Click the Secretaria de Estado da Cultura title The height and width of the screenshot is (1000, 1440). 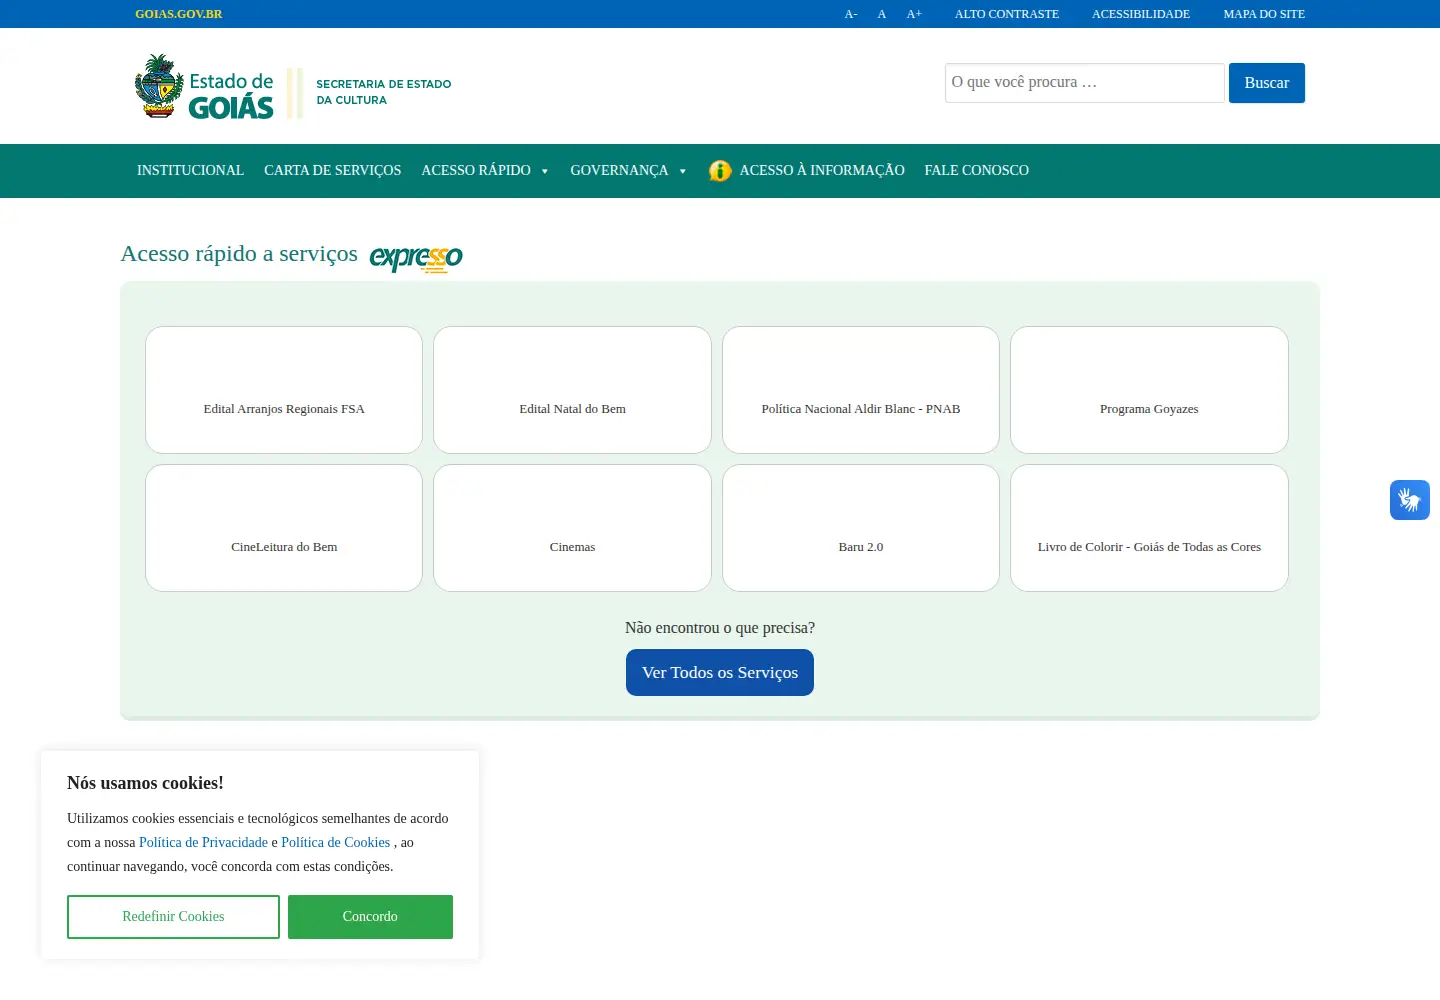click(384, 92)
